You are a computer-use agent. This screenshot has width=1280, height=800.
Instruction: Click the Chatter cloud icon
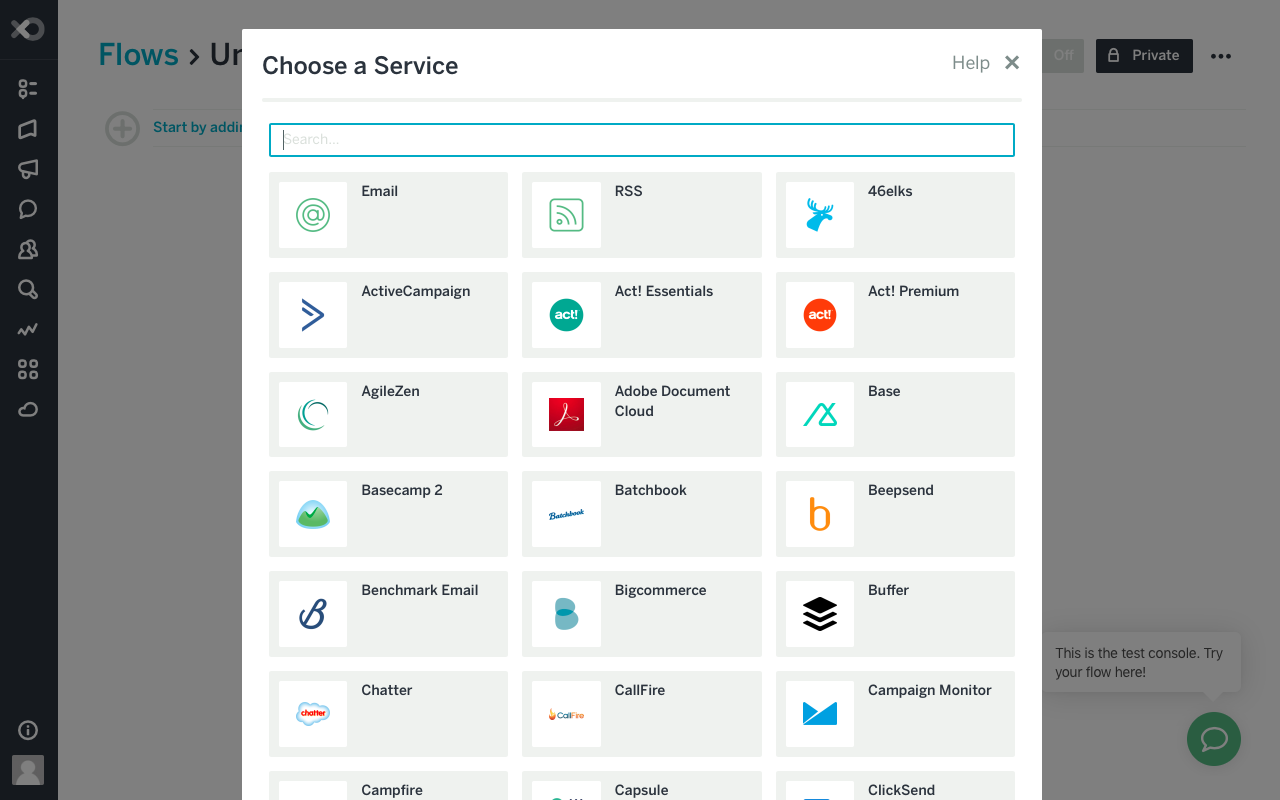[313, 714]
